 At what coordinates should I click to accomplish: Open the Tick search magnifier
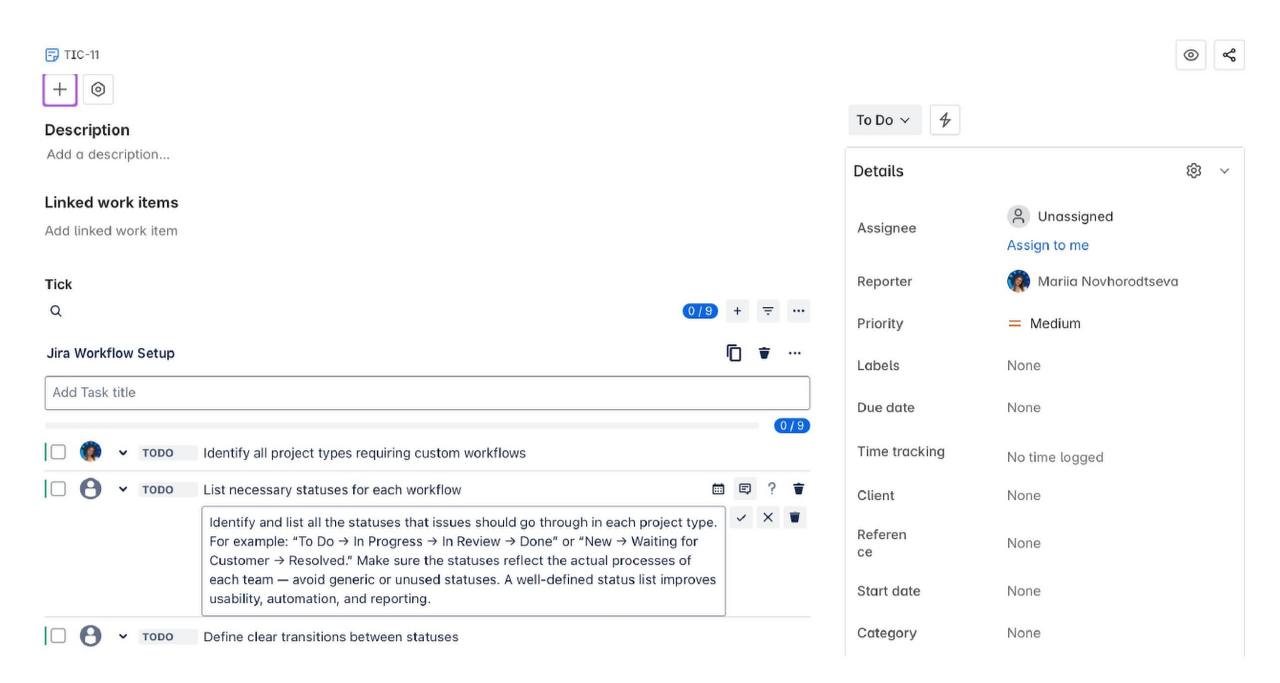(56, 311)
